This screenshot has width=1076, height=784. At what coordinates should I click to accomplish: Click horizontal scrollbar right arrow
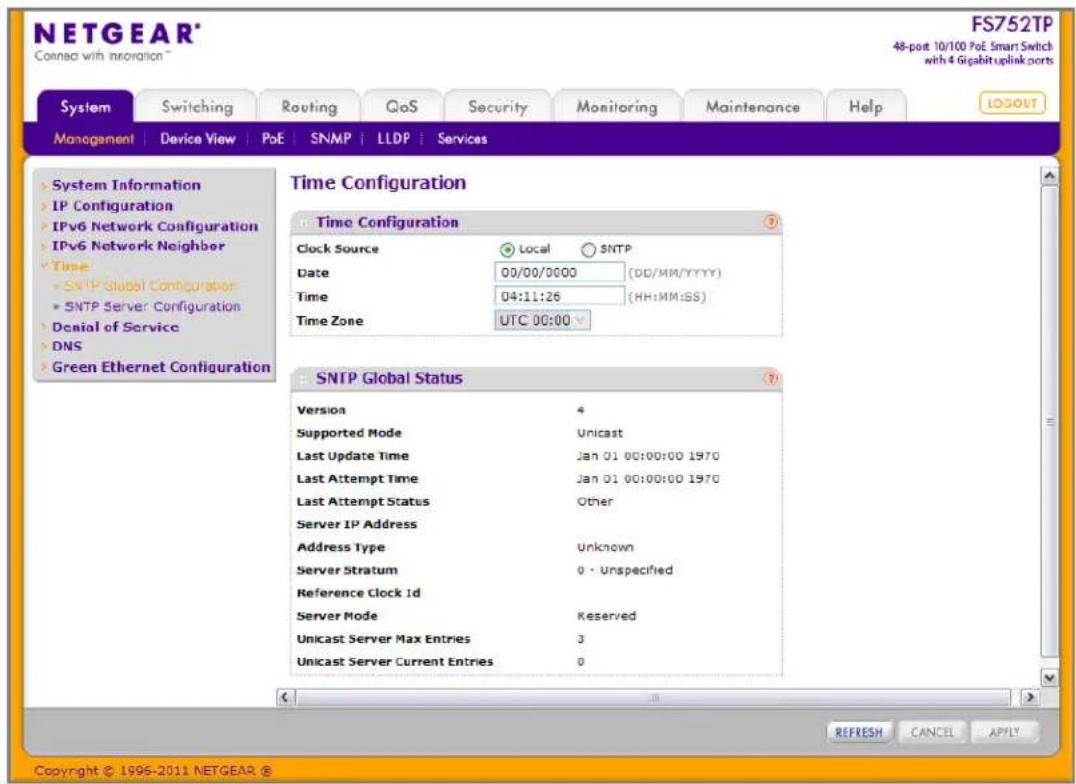click(x=1029, y=698)
